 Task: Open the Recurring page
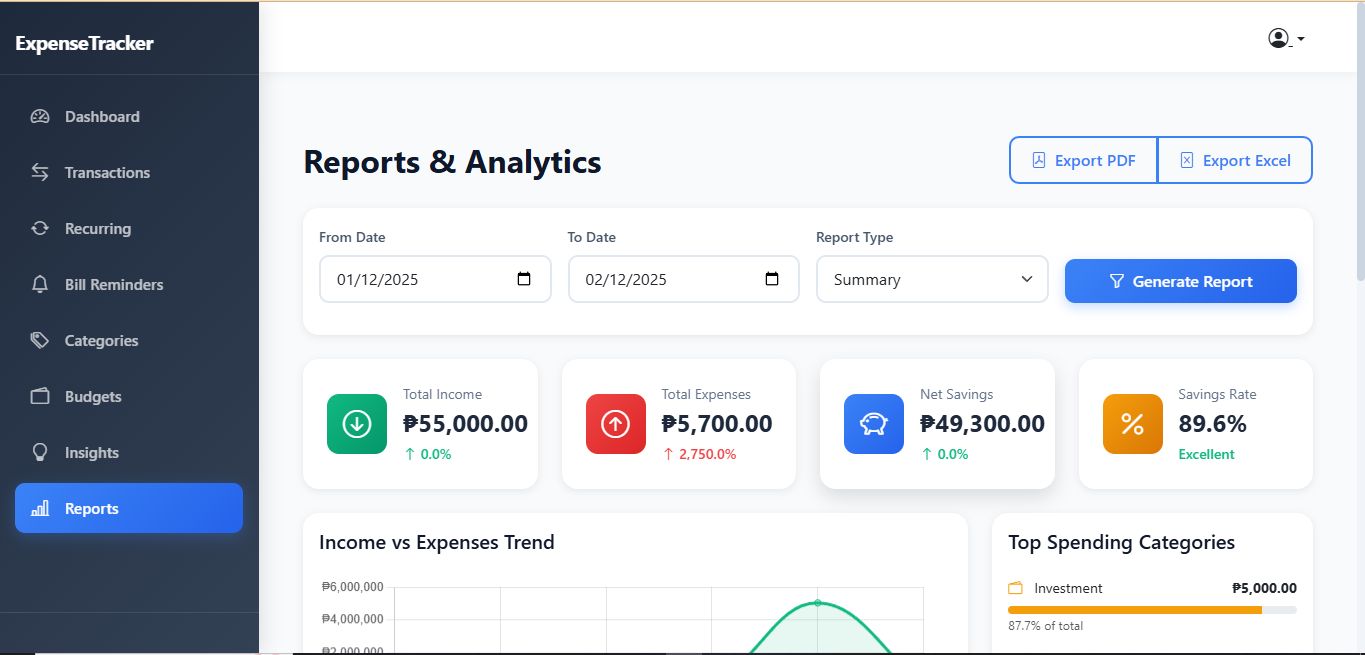point(129,228)
